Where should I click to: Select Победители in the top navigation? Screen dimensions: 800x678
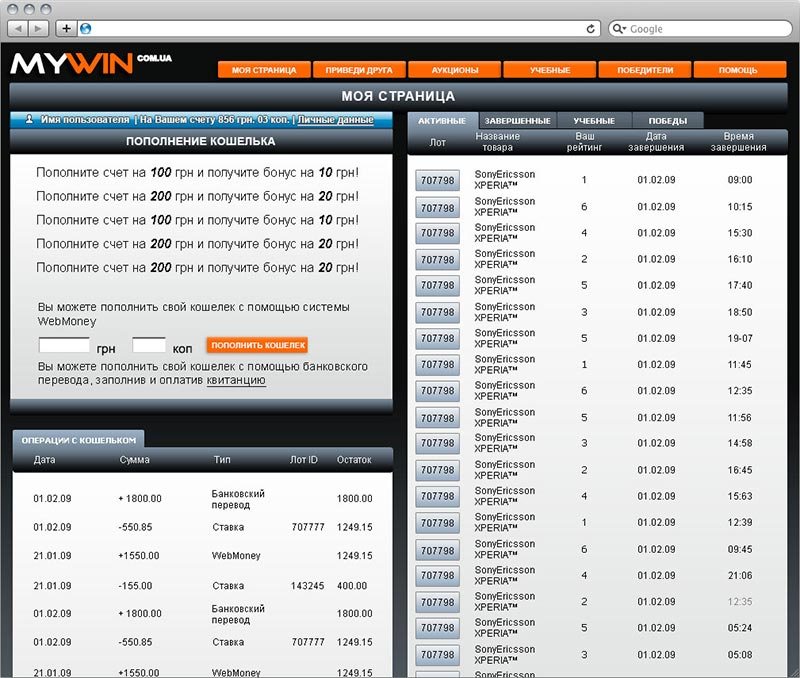coord(645,70)
